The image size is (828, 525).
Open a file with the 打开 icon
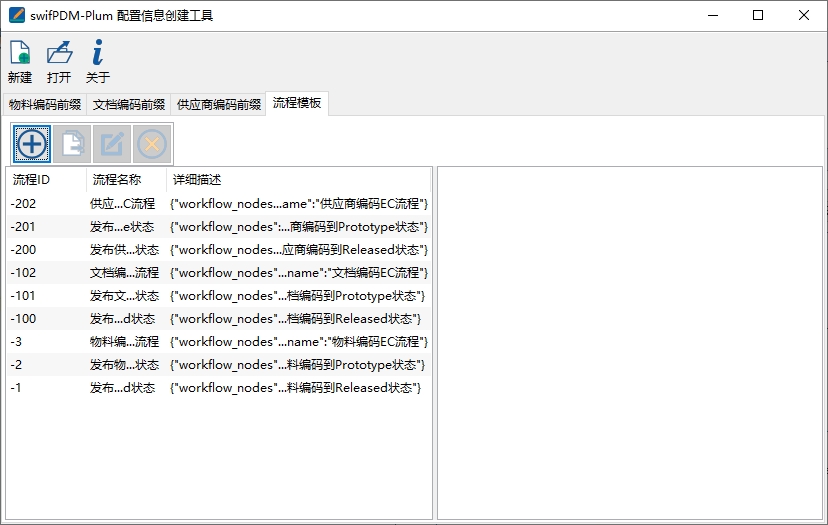click(59, 53)
